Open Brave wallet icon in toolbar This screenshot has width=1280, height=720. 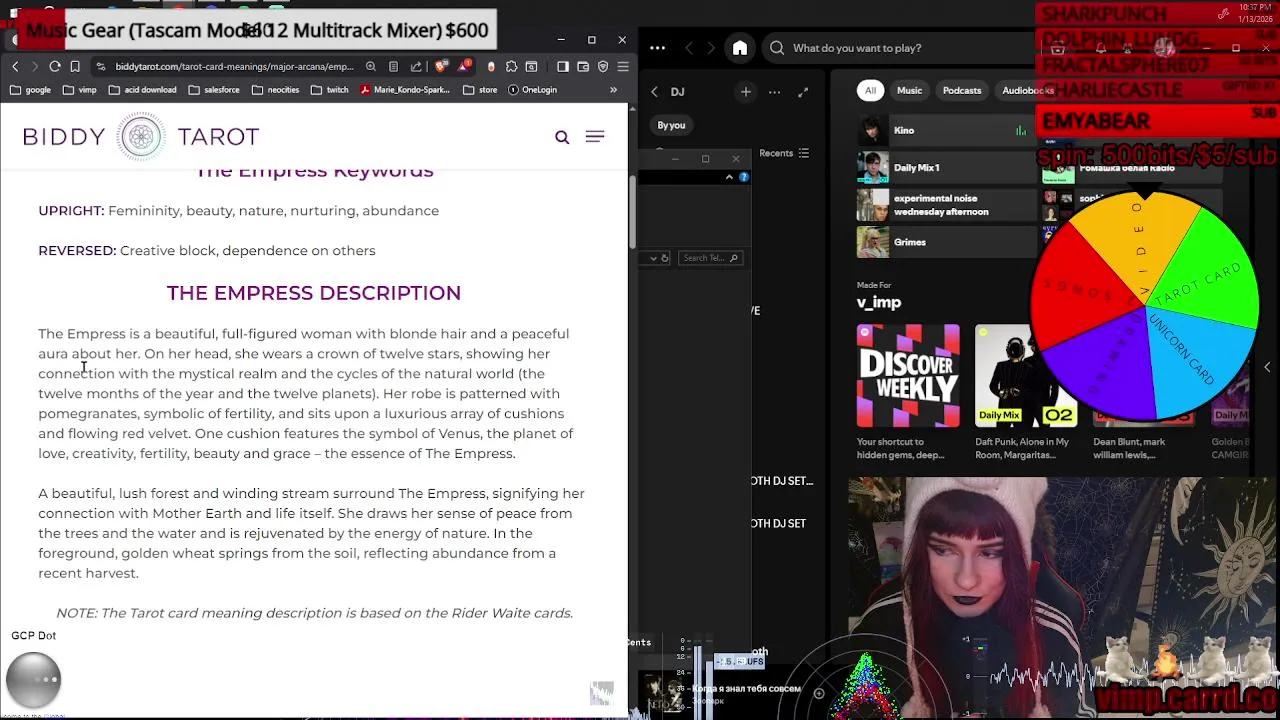click(583, 67)
